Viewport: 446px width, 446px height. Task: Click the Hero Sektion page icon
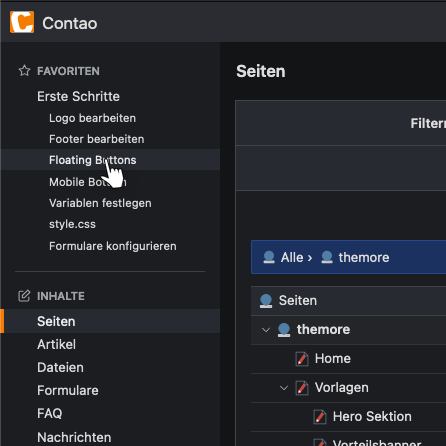point(320,417)
